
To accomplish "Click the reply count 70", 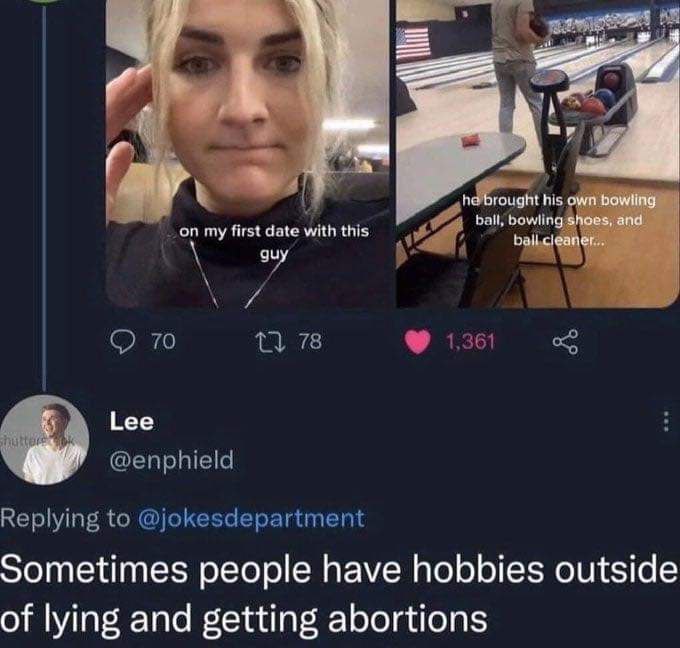I will click(163, 342).
